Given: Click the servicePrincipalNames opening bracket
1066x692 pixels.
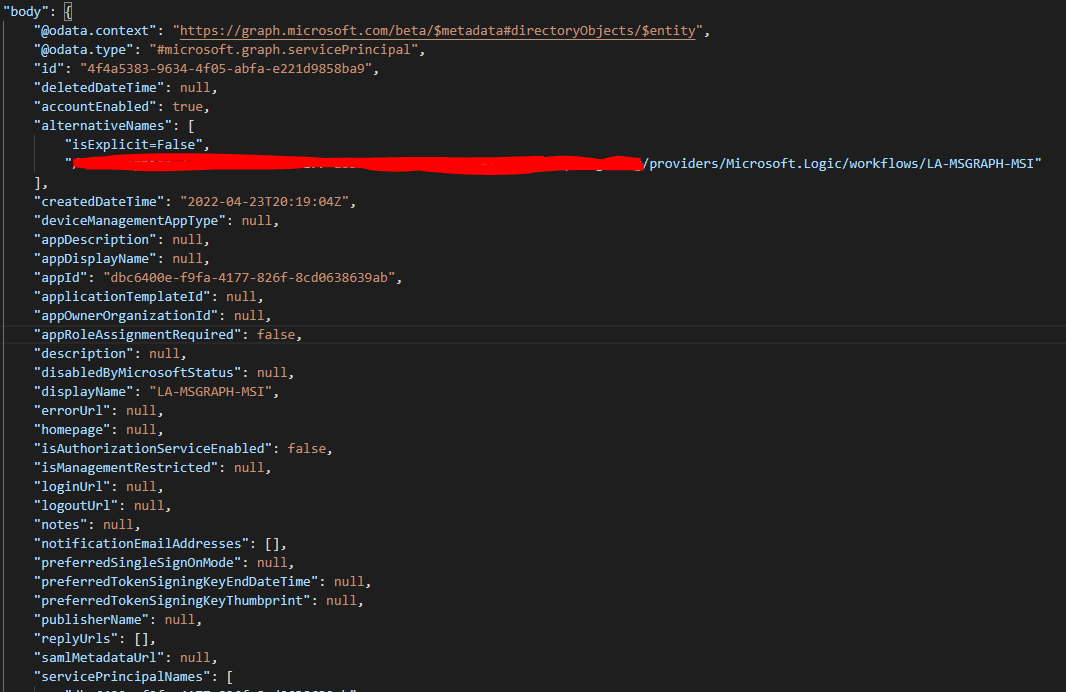Looking at the screenshot, I should (x=230, y=677).
